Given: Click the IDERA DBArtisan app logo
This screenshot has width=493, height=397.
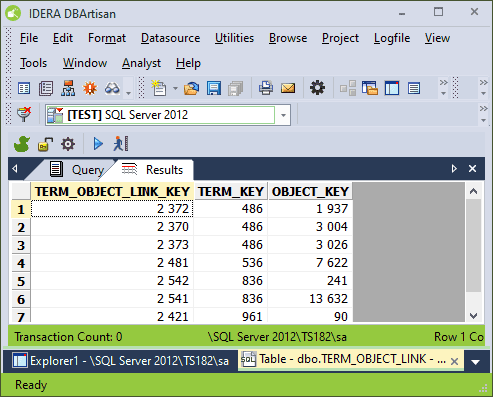Looking at the screenshot, I should point(13,14).
